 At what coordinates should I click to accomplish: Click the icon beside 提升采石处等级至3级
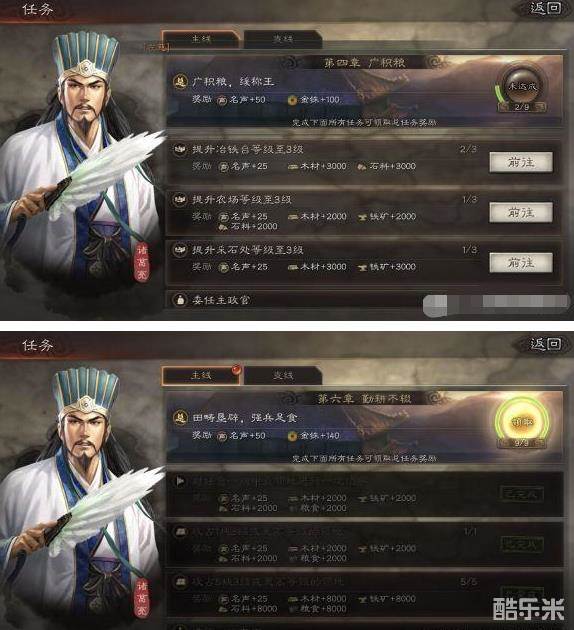pos(180,250)
